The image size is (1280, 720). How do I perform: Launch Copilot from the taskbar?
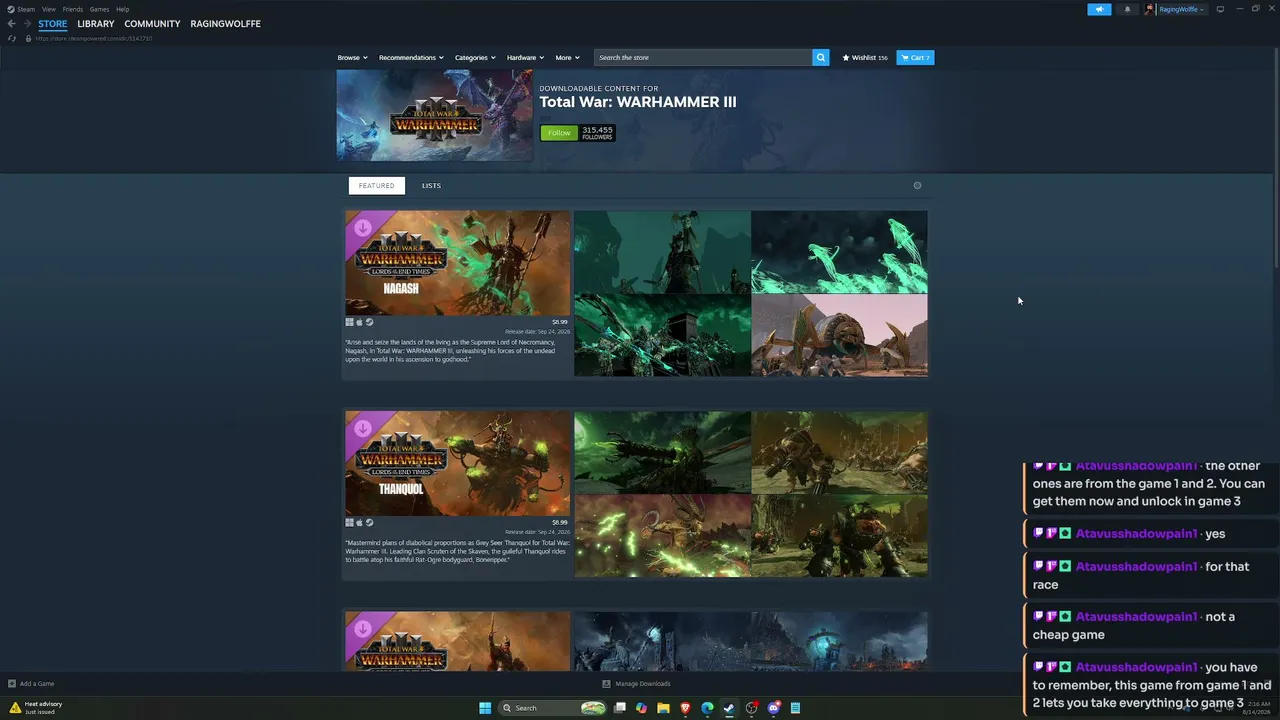tap(642, 708)
